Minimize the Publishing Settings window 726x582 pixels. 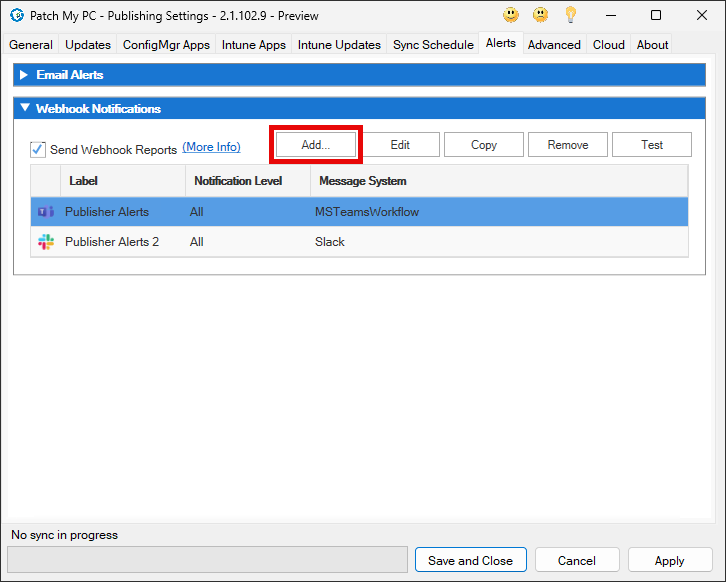point(611,15)
